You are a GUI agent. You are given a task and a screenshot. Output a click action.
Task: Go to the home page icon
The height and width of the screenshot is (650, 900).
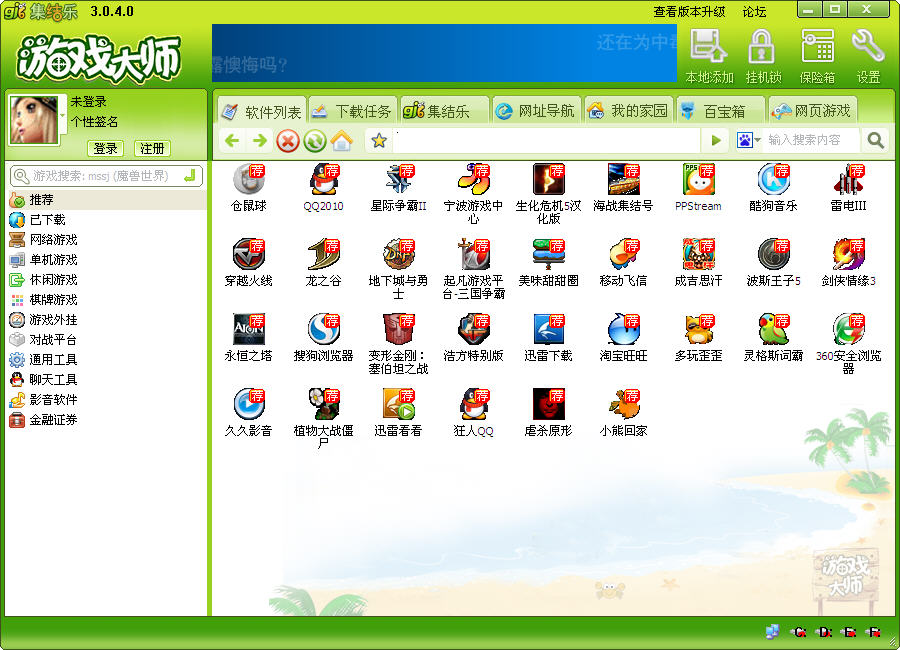[x=342, y=141]
